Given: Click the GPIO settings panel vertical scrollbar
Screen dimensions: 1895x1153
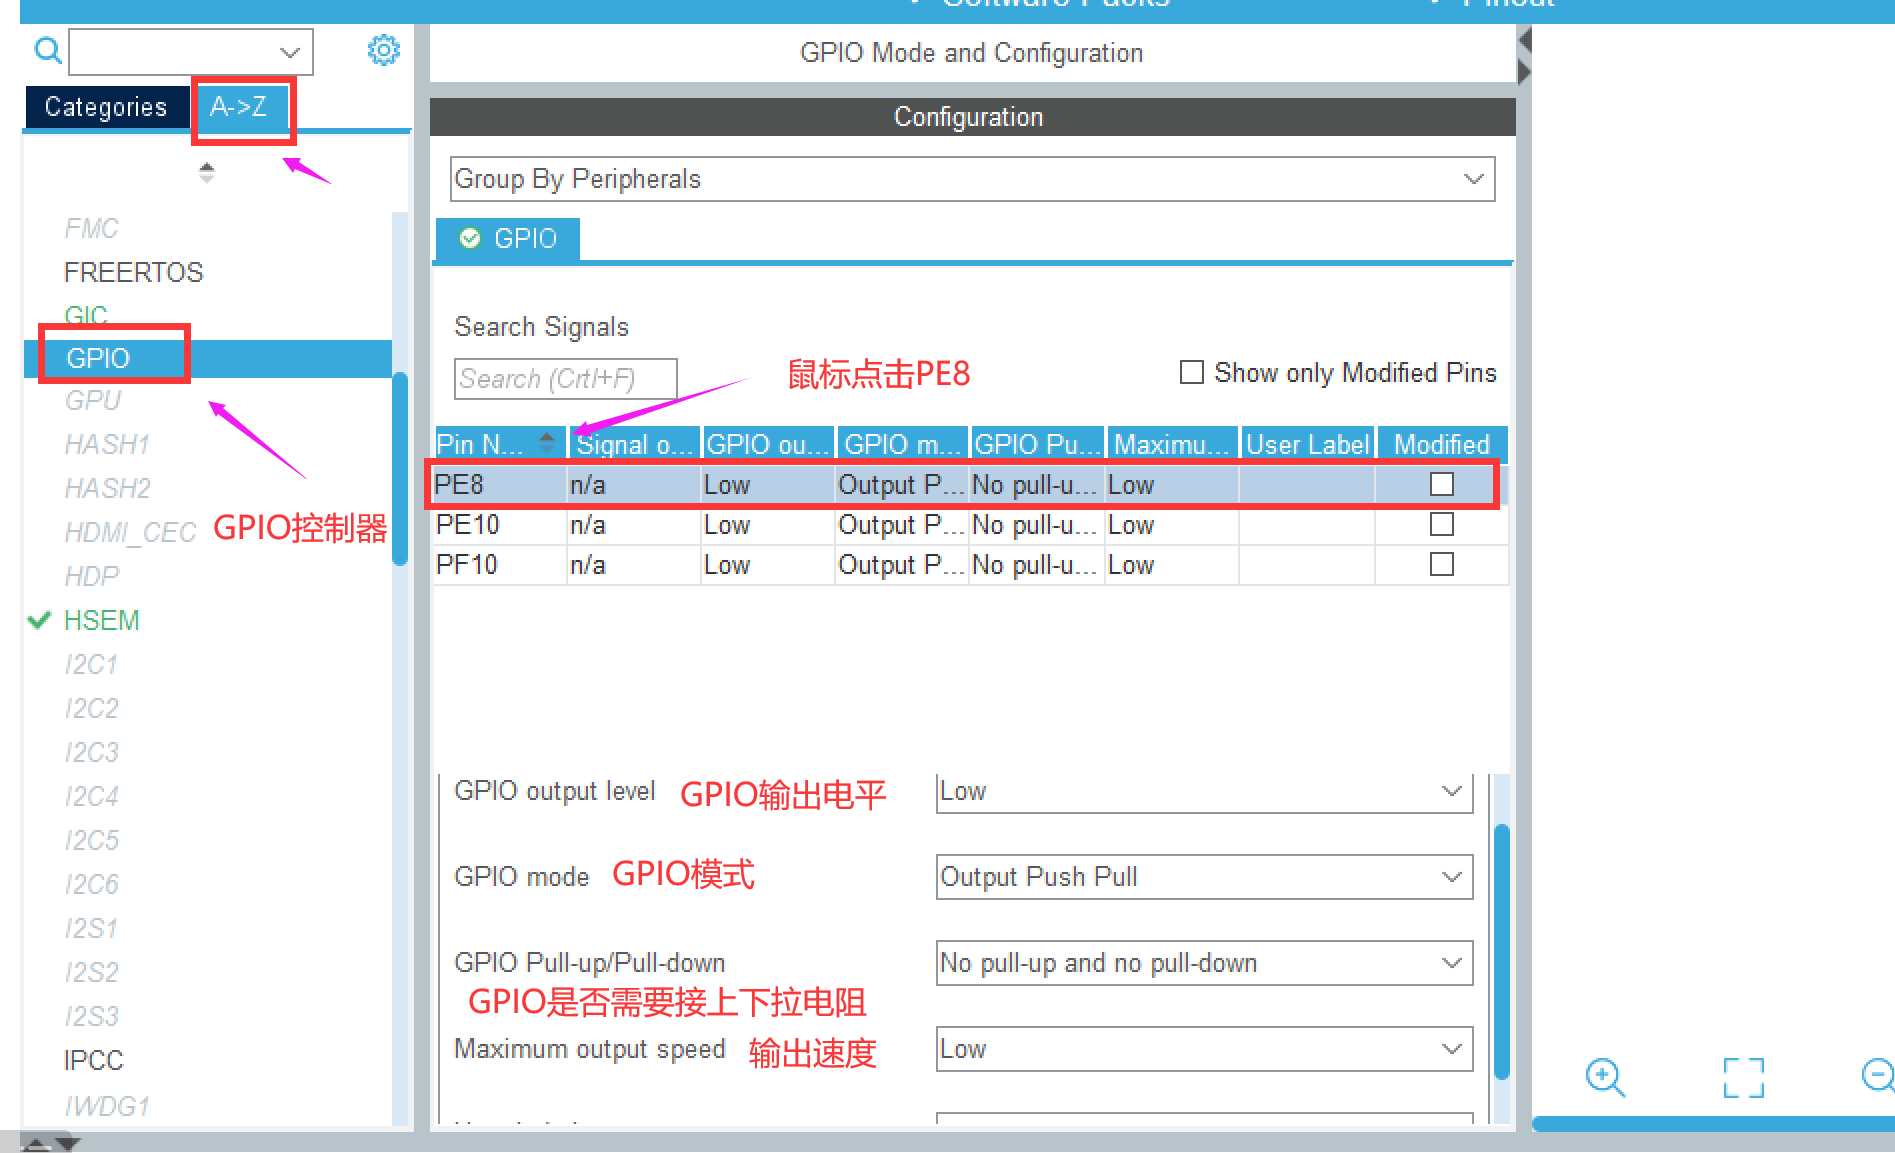Looking at the screenshot, I should point(1500,950).
